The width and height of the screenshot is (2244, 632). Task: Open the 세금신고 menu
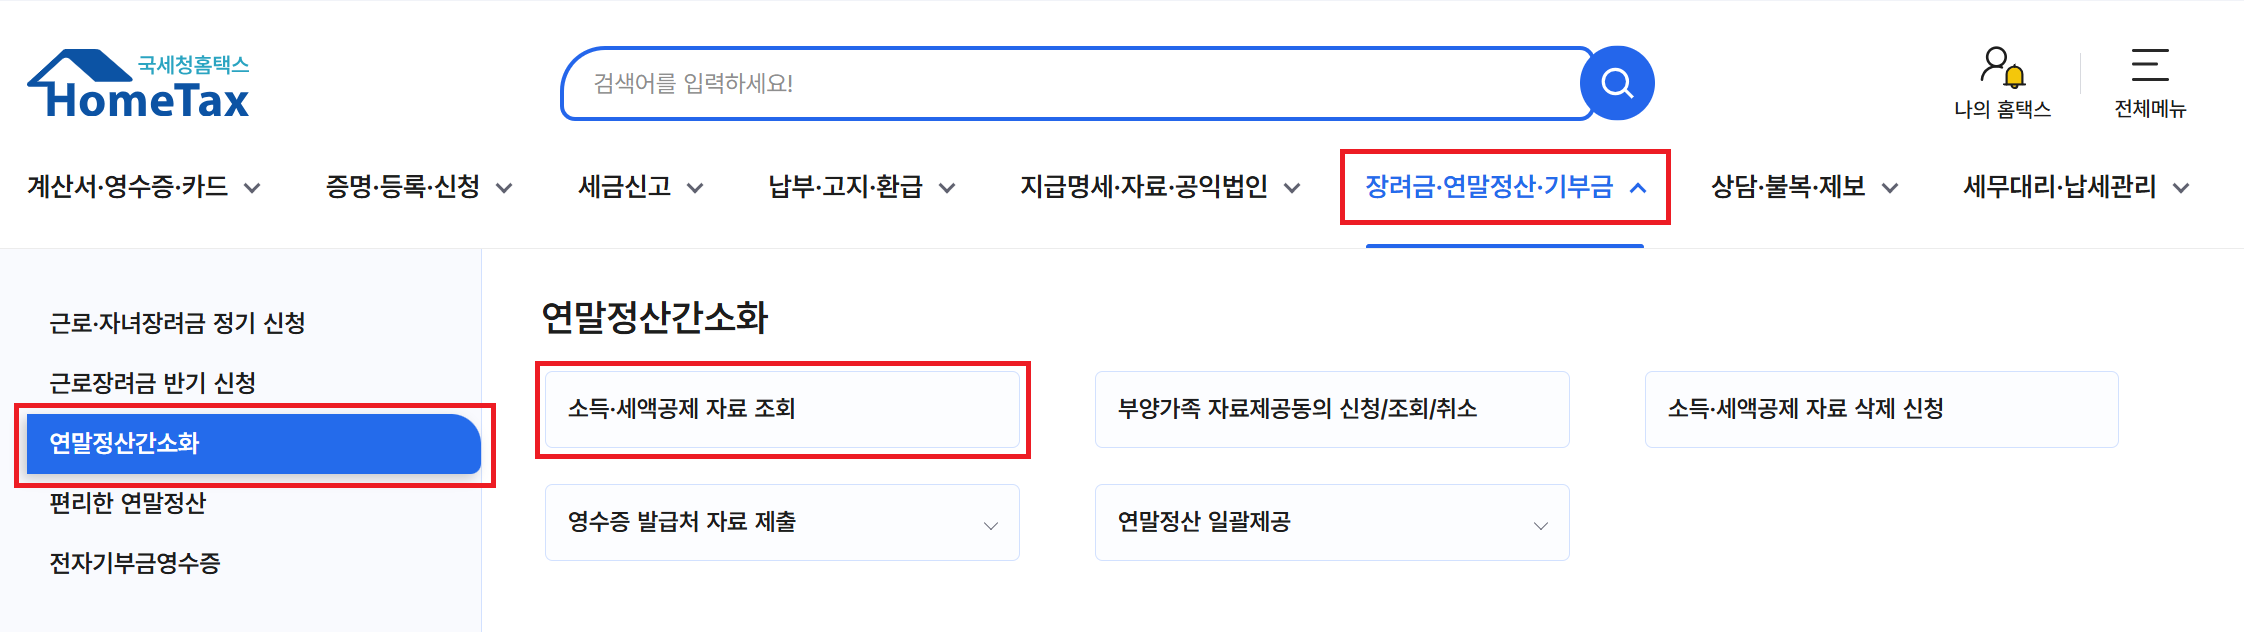point(637,187)
